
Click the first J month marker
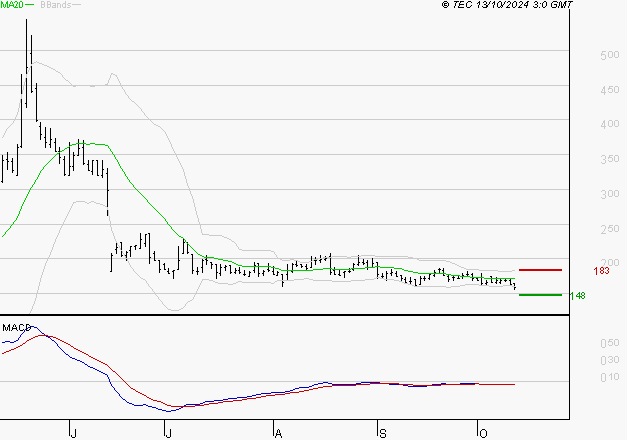pos(73,434)
